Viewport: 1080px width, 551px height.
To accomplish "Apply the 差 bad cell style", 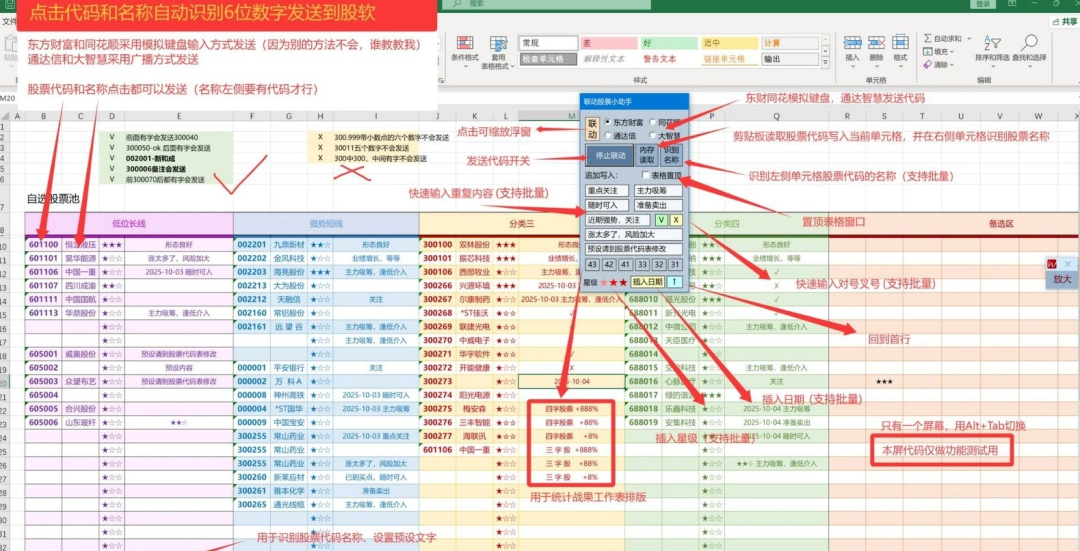I will pos(608,43).
